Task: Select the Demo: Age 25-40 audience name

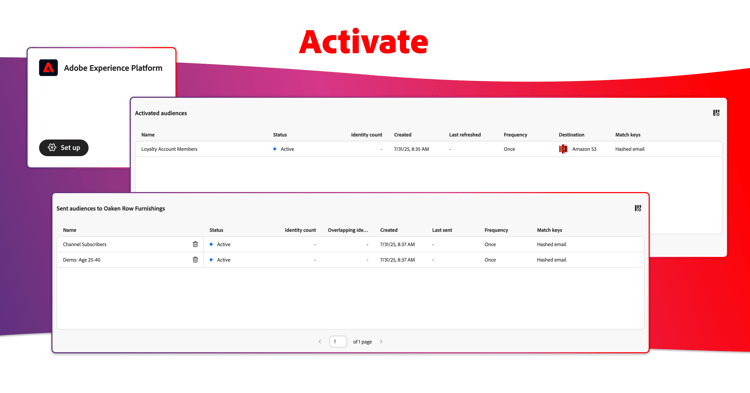Action: [82, 260]
